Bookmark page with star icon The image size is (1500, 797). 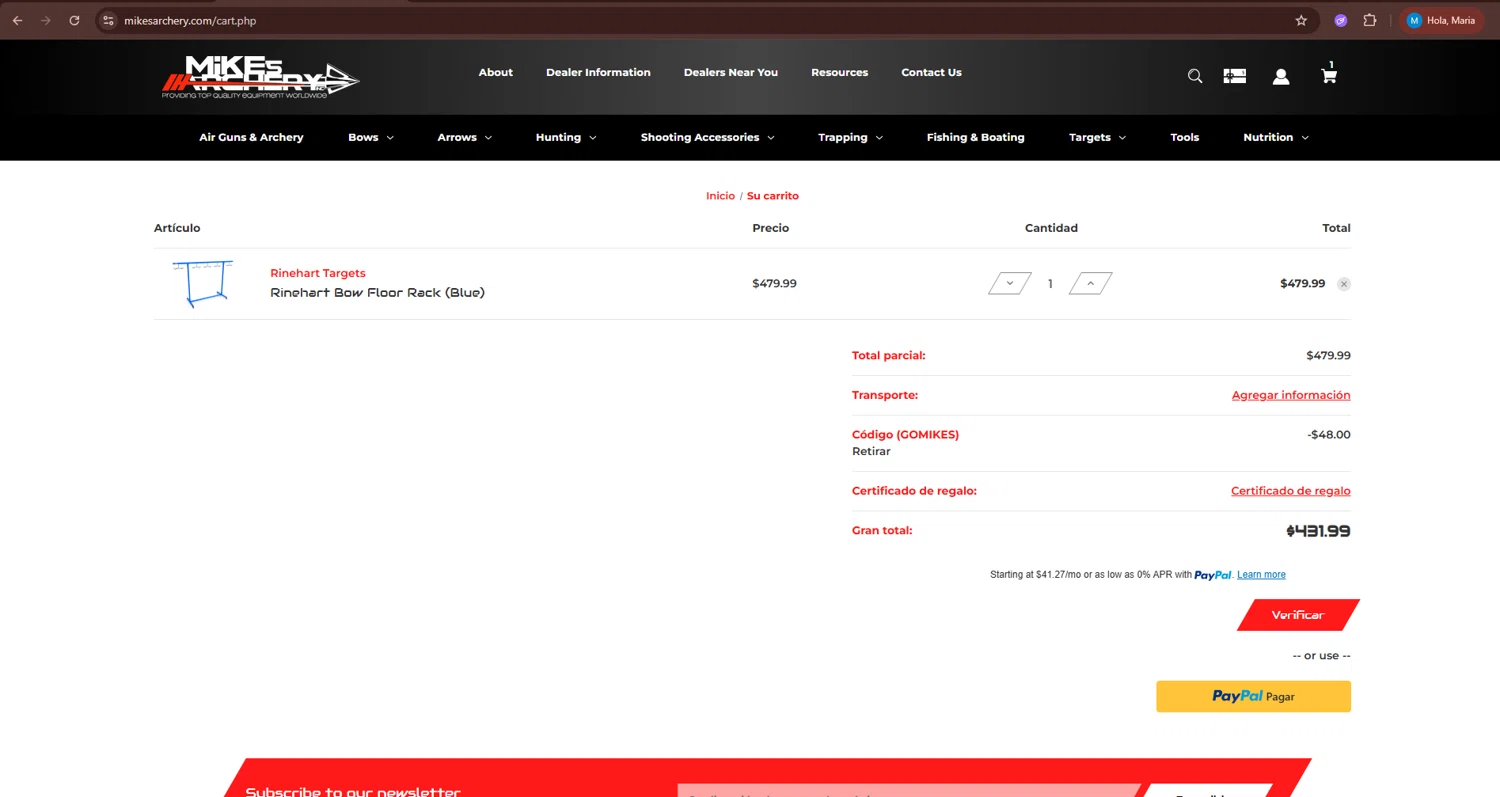tap(1301, 20)
